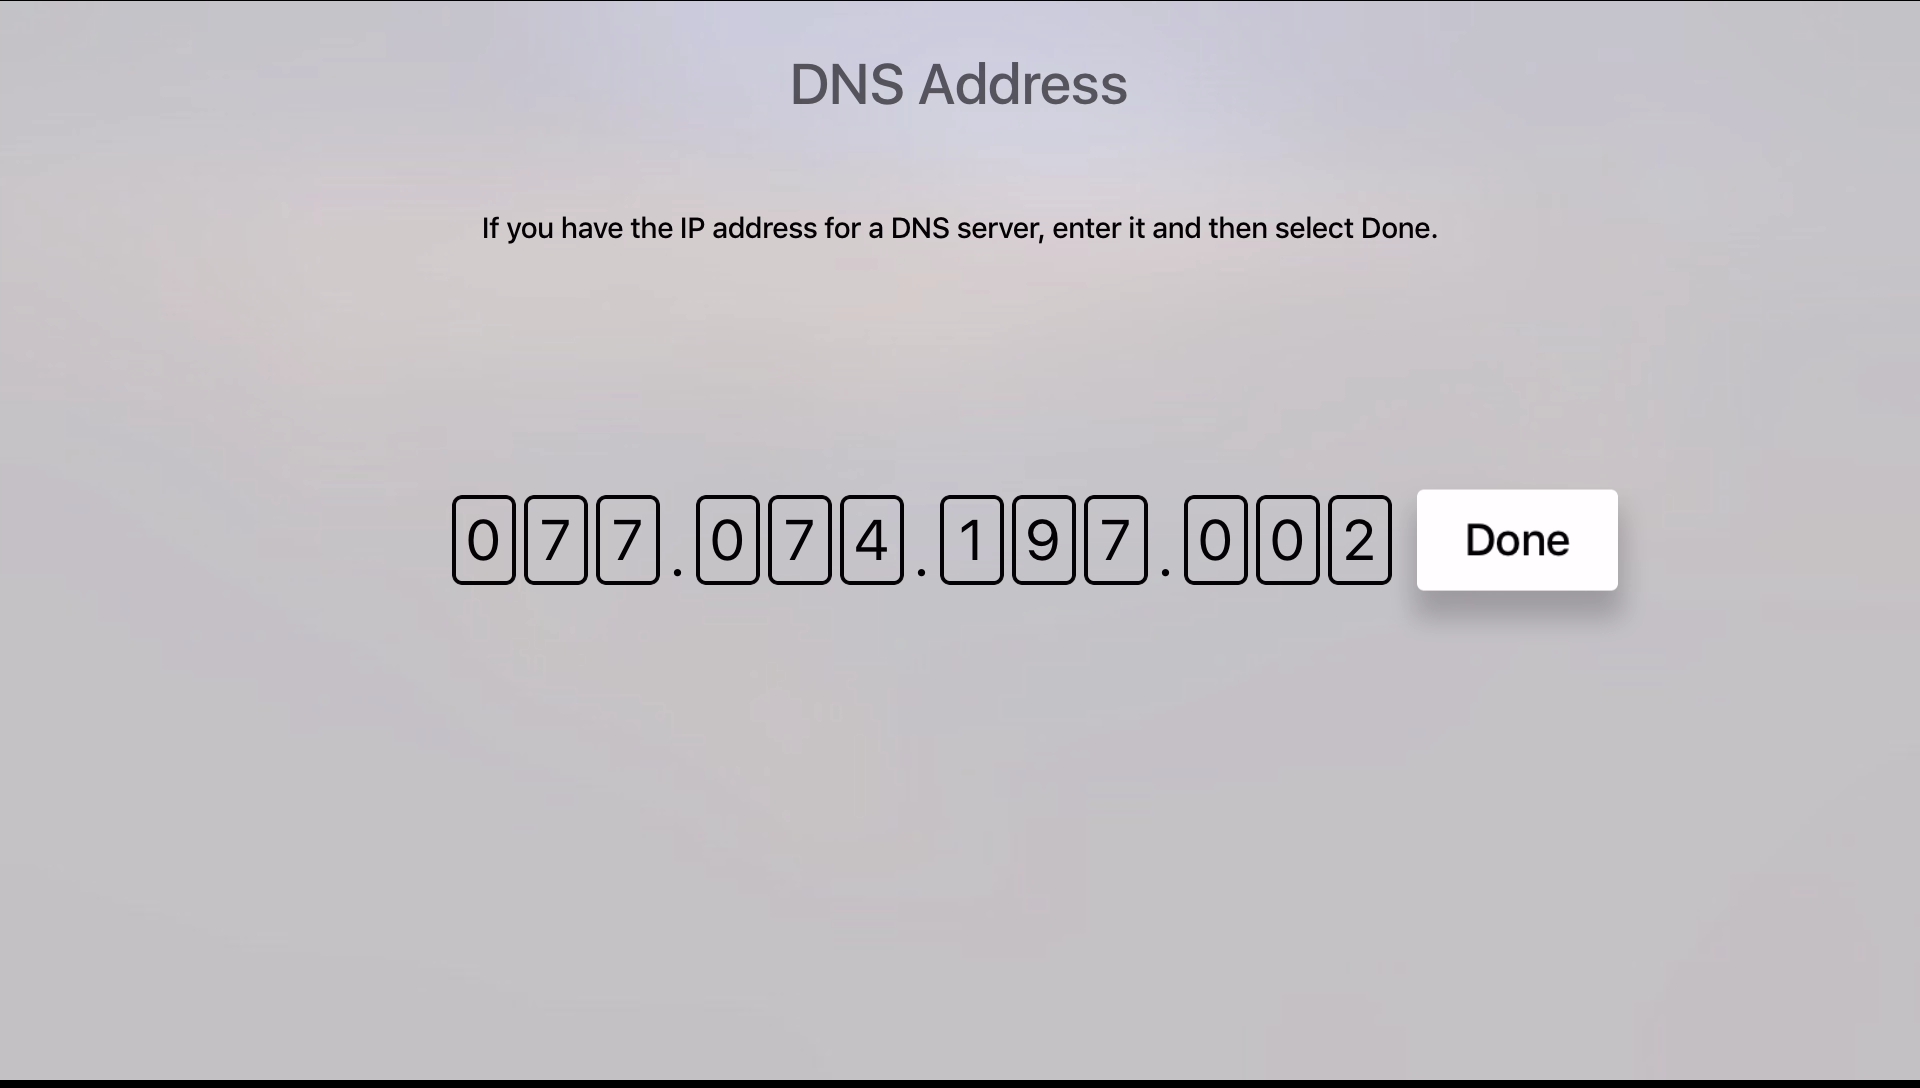Click the '7' digit in first octet
Viewport: 1920px width, 1088px height.
pyautogui.click(x=555, y=539)
